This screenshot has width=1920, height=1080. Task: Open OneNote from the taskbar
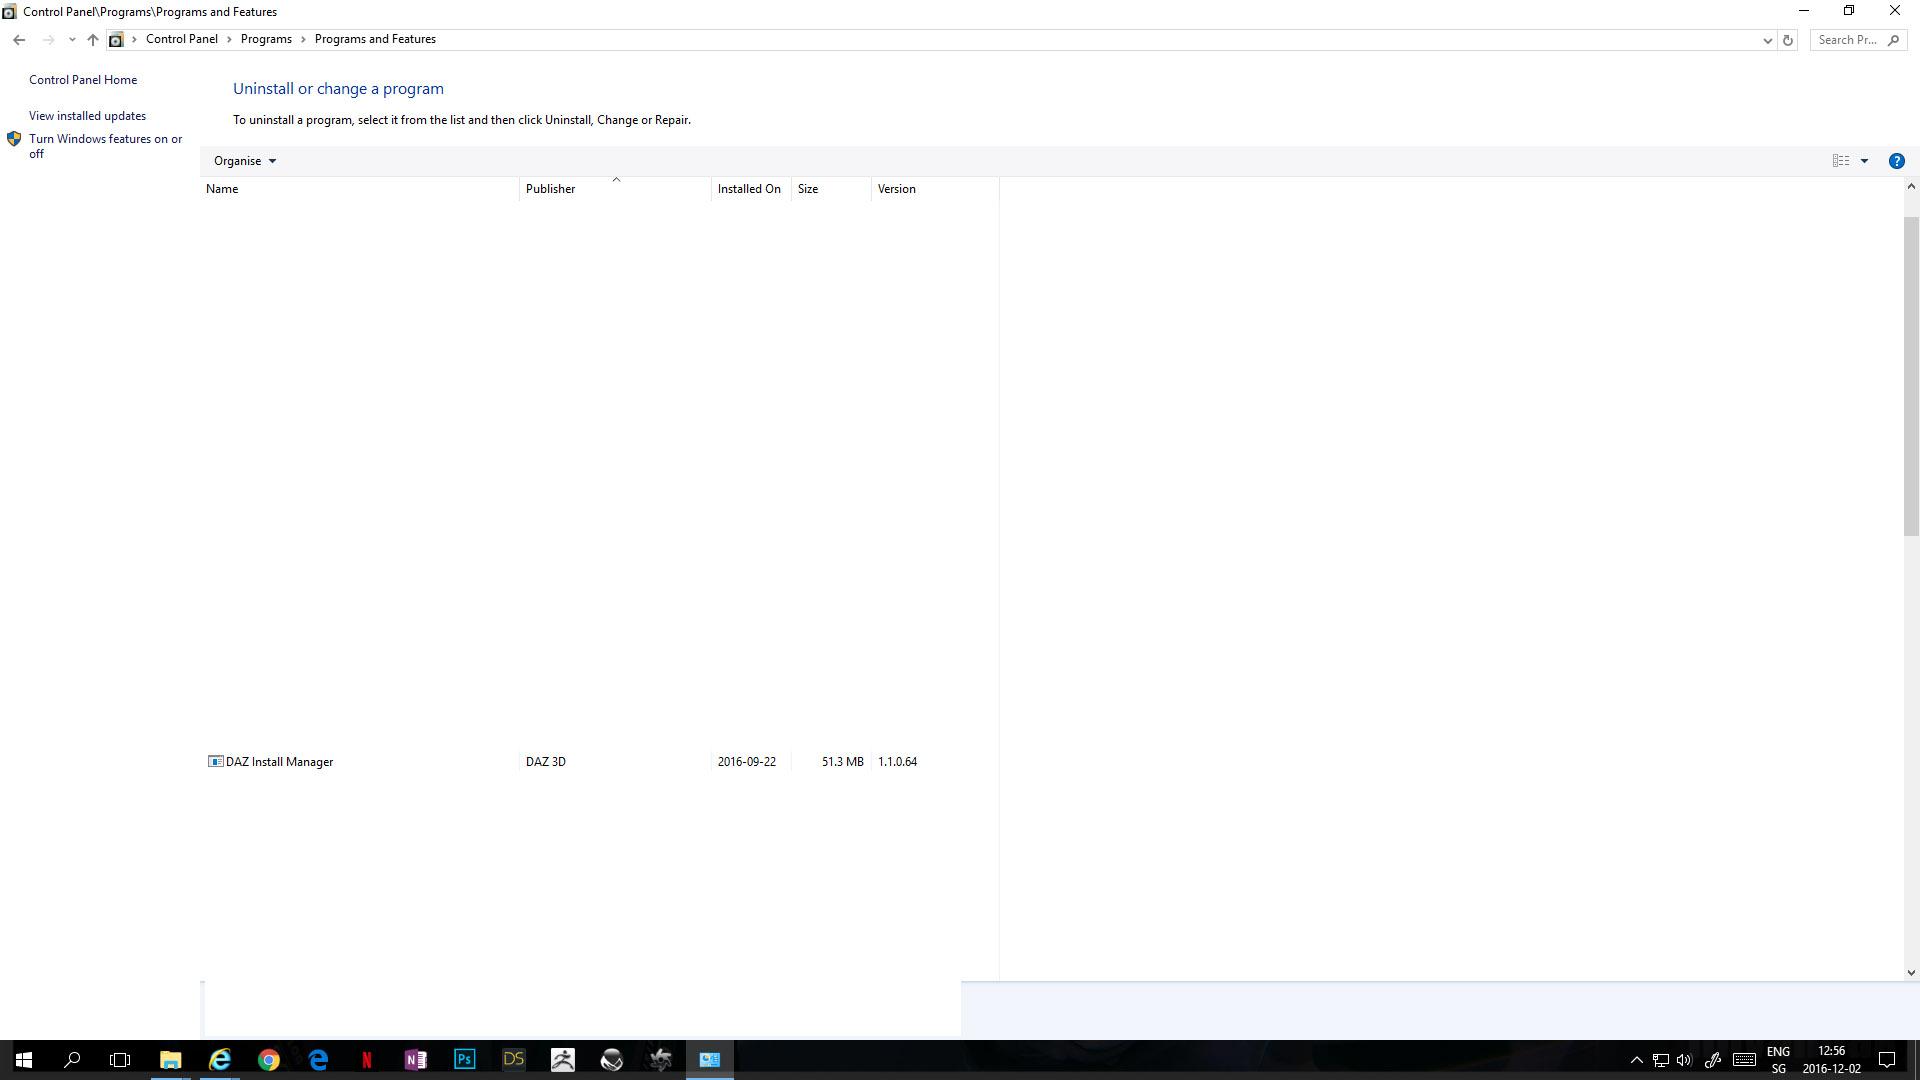tap(416, 1059)
